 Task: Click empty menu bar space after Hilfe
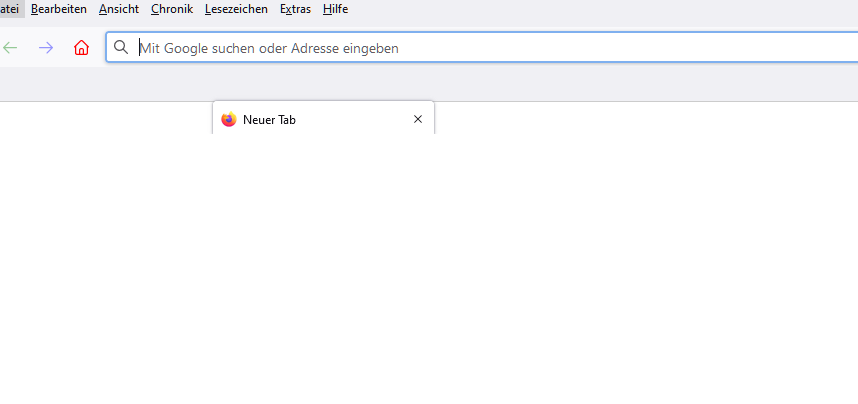point(600,9)
